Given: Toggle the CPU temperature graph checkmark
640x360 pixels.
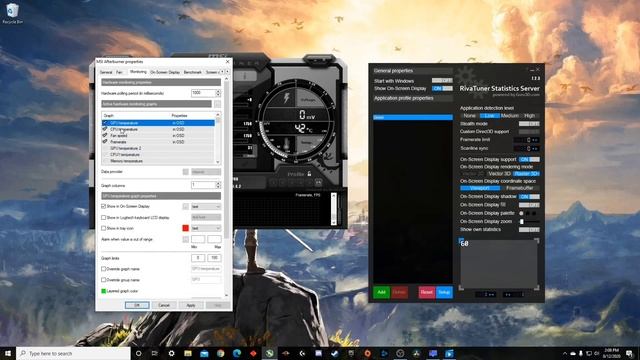Looking at the screenshot, I should point(105,129).
